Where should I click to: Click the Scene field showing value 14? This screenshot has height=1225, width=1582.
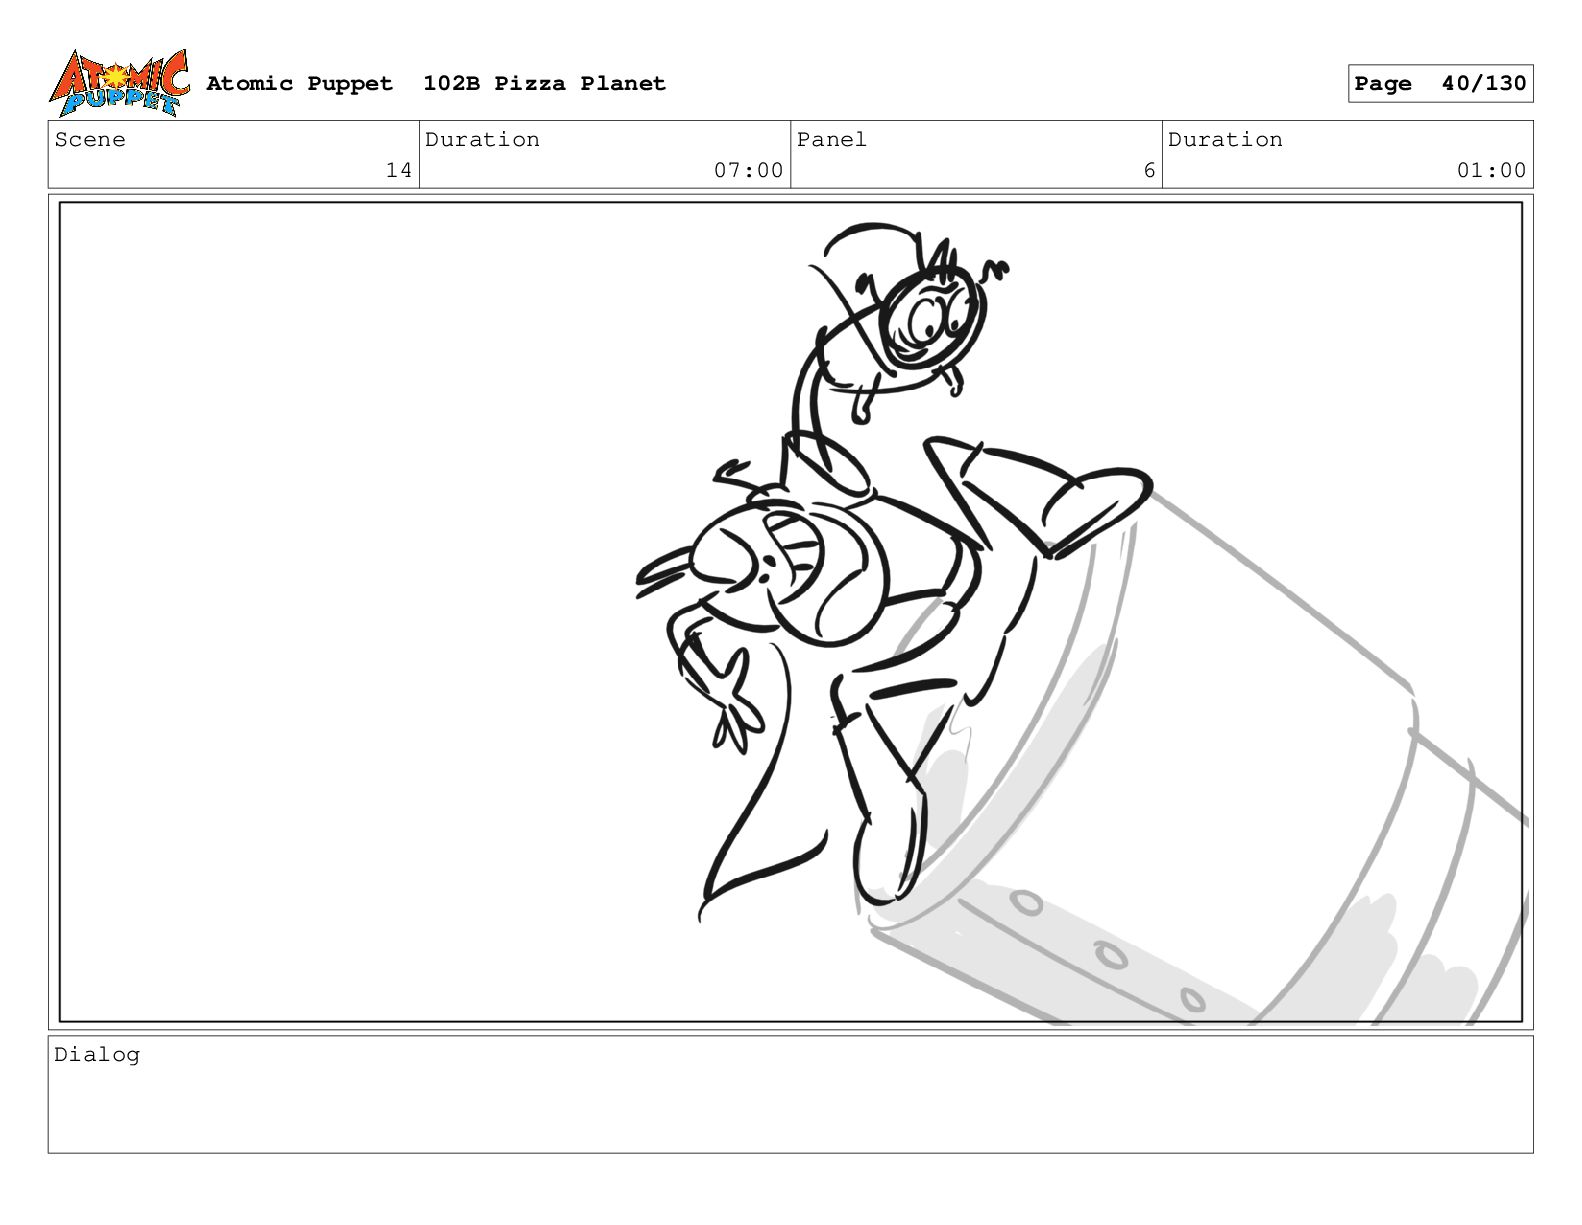234,155
